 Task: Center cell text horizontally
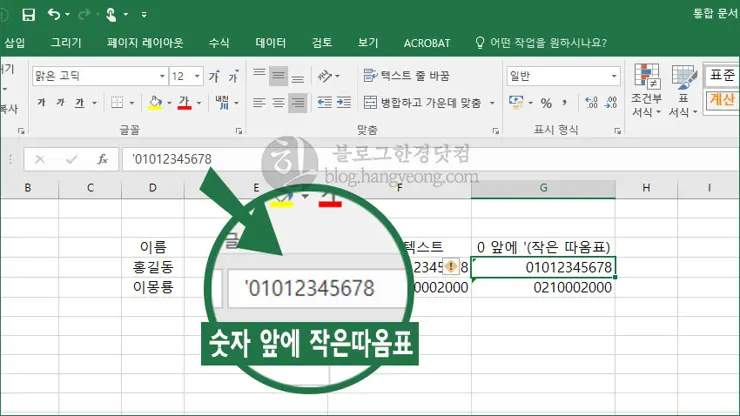[x=278, y=102]
